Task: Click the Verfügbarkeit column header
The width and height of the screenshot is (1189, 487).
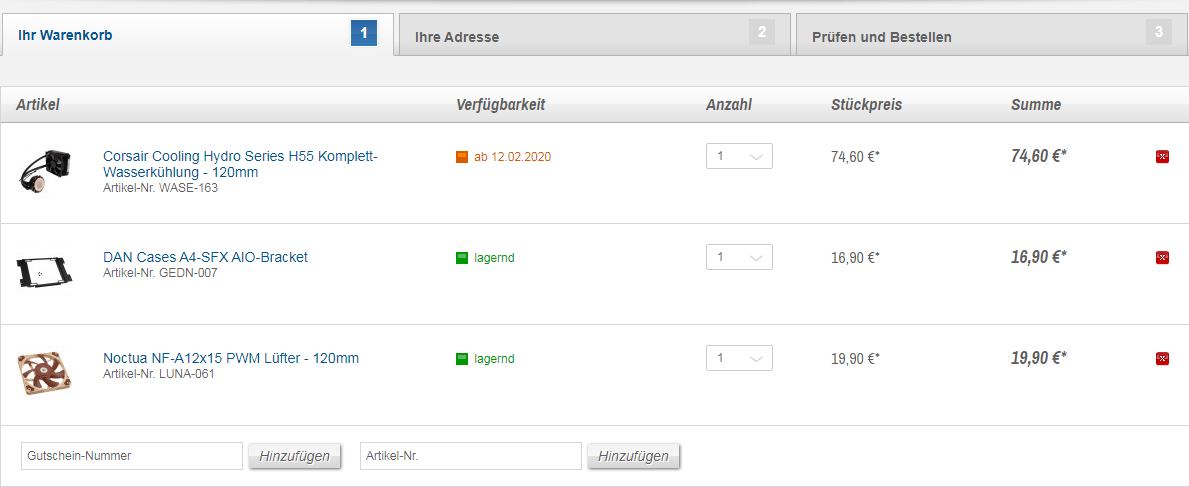Action: coord(500,105)
